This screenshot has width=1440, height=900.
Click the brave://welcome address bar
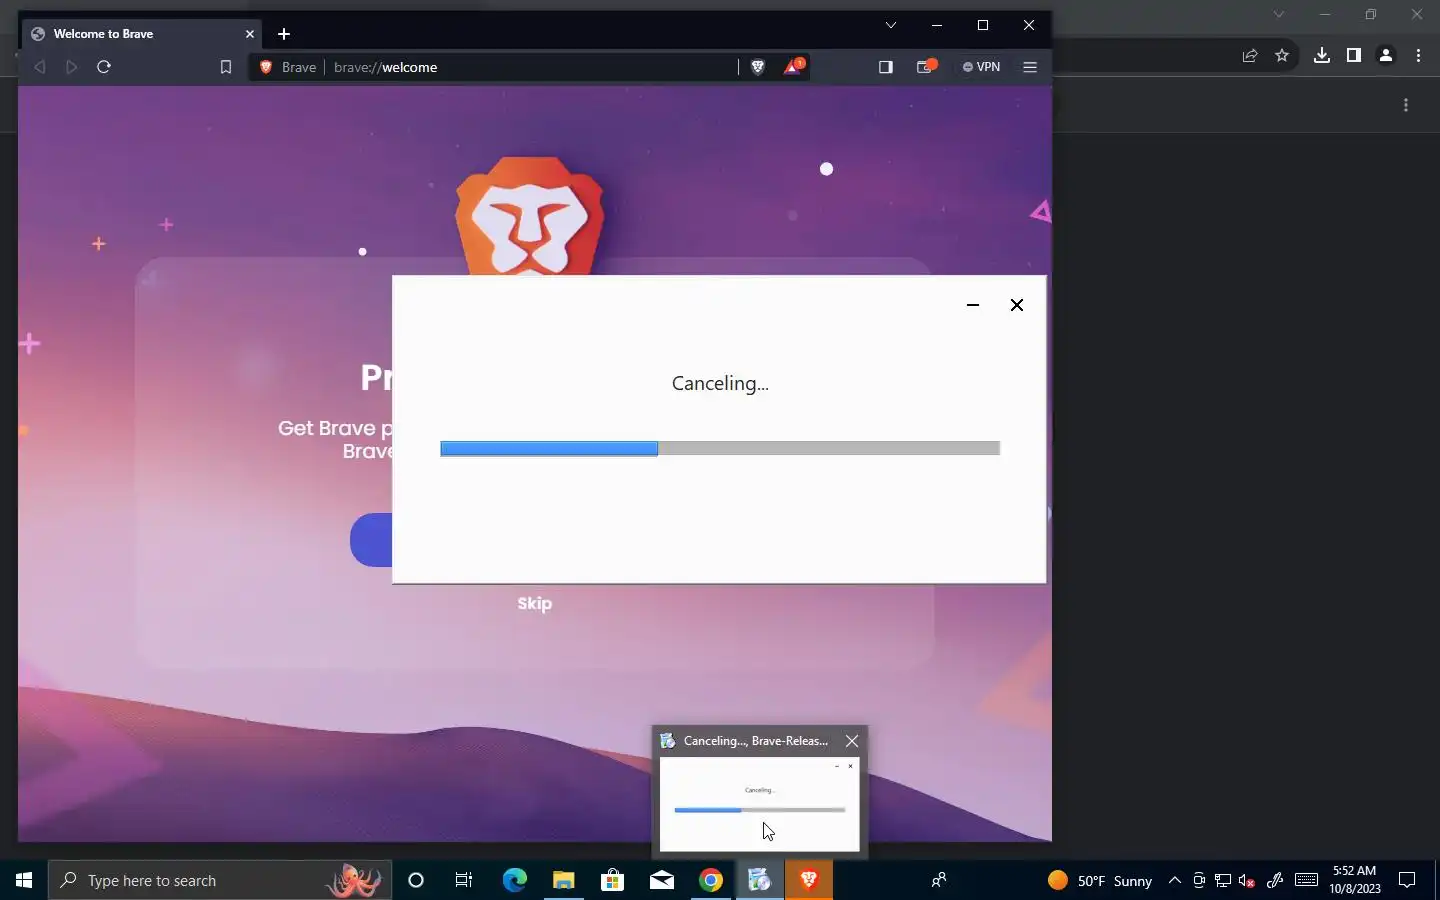point(530,67)
